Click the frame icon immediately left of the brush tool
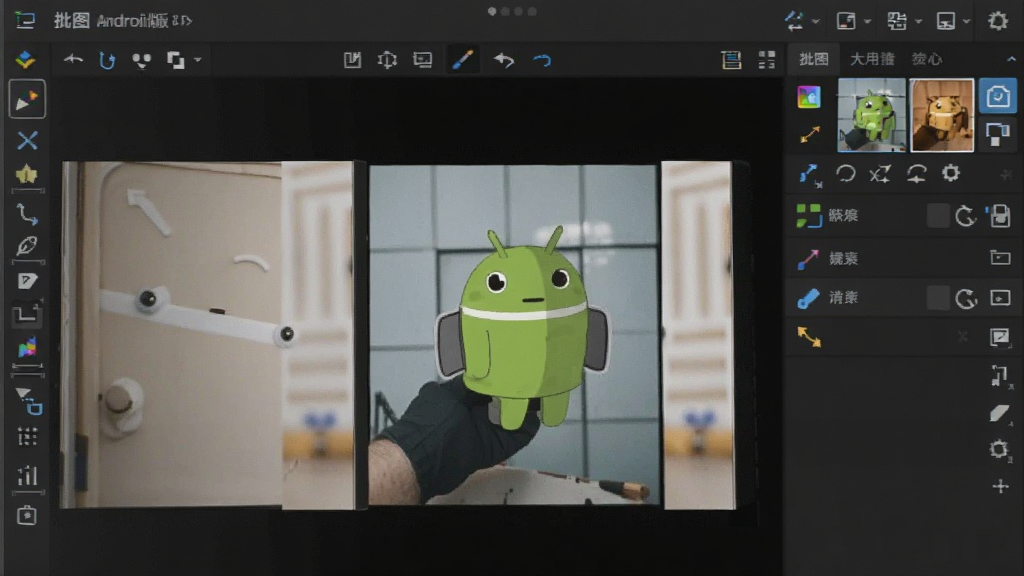Image resolution: width=1024 pixels, height=576 pixels. (423, 60)
